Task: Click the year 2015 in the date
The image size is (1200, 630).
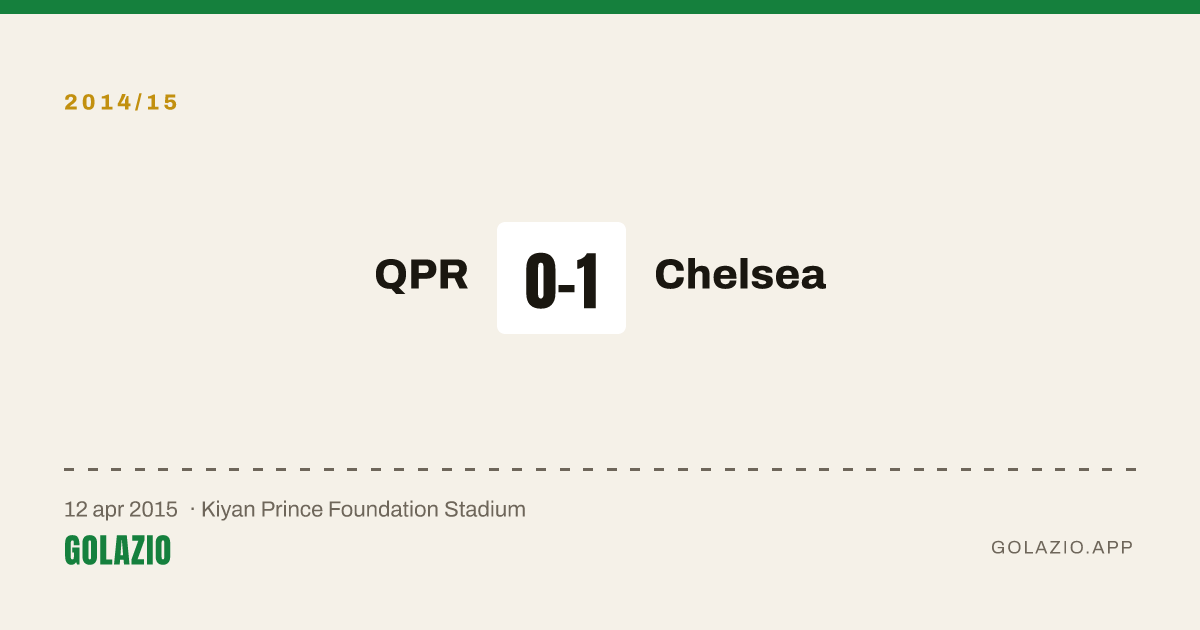Action: click(155, 509)
